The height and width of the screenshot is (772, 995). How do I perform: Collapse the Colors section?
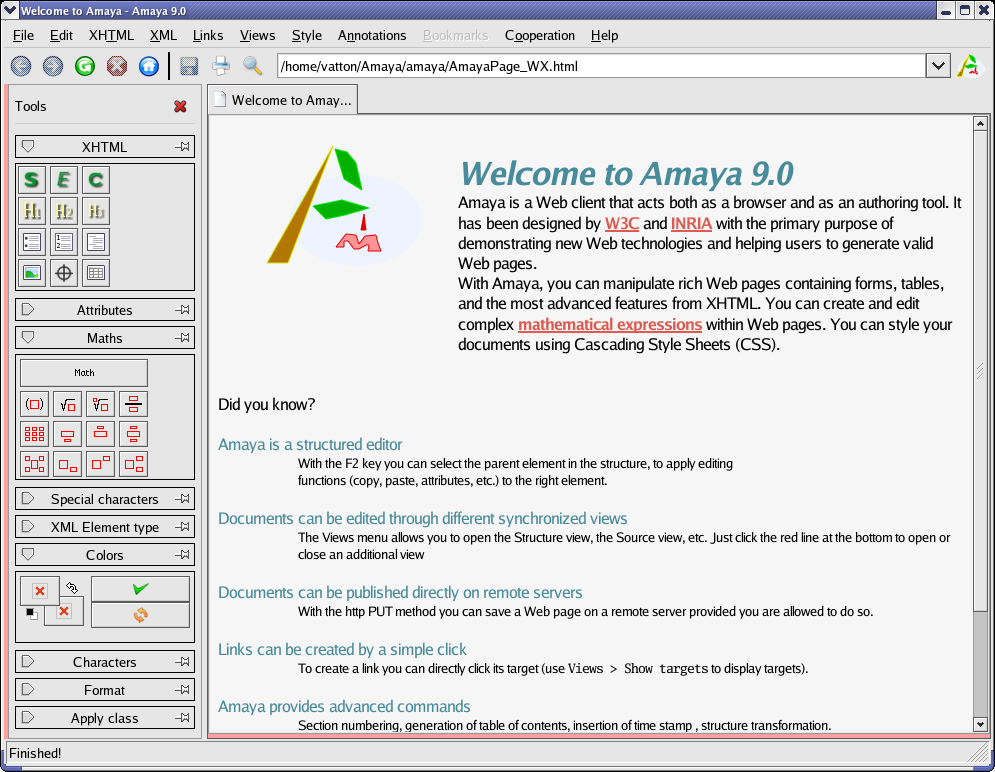click(28, 554)
